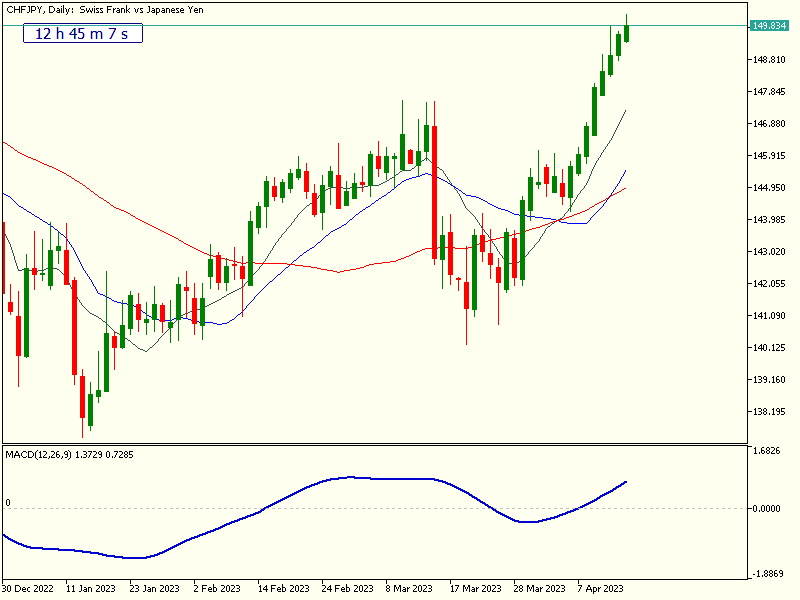
Task: Click the 23 Jan 2023 date label
Action: point(154,589)
